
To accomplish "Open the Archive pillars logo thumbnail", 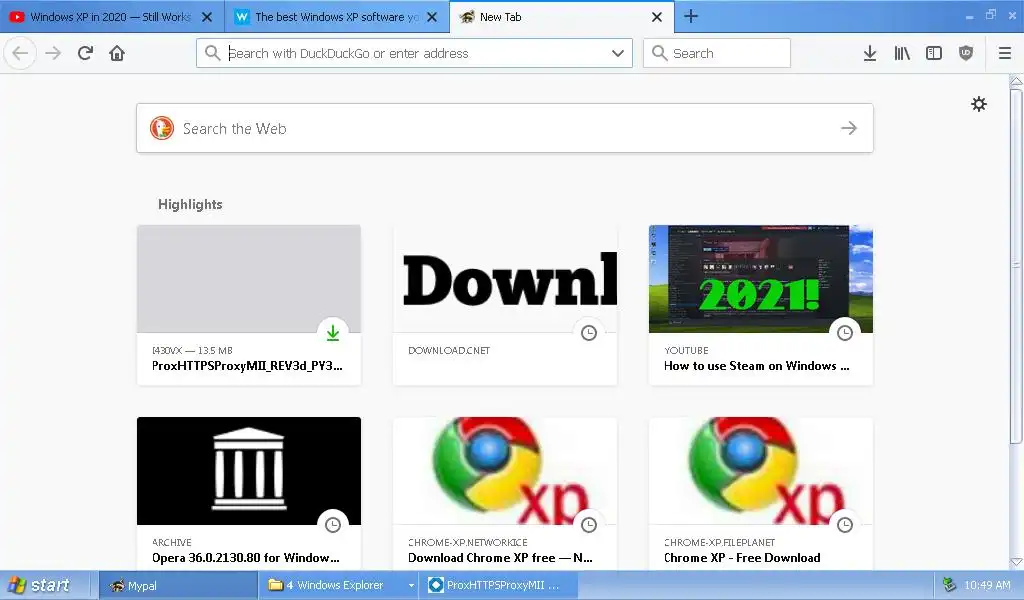I will tap(249, 471).
